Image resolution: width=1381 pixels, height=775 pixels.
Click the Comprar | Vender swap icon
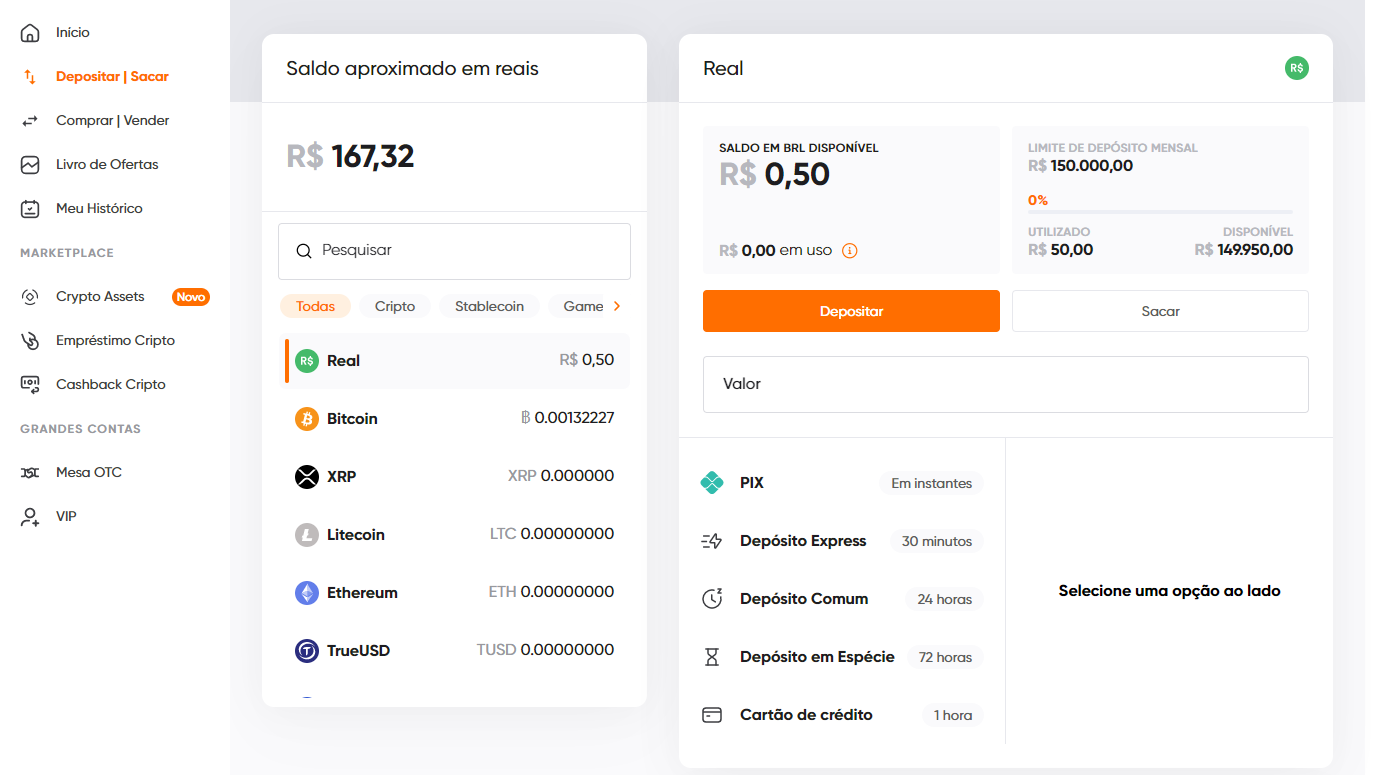pos(30,121)
